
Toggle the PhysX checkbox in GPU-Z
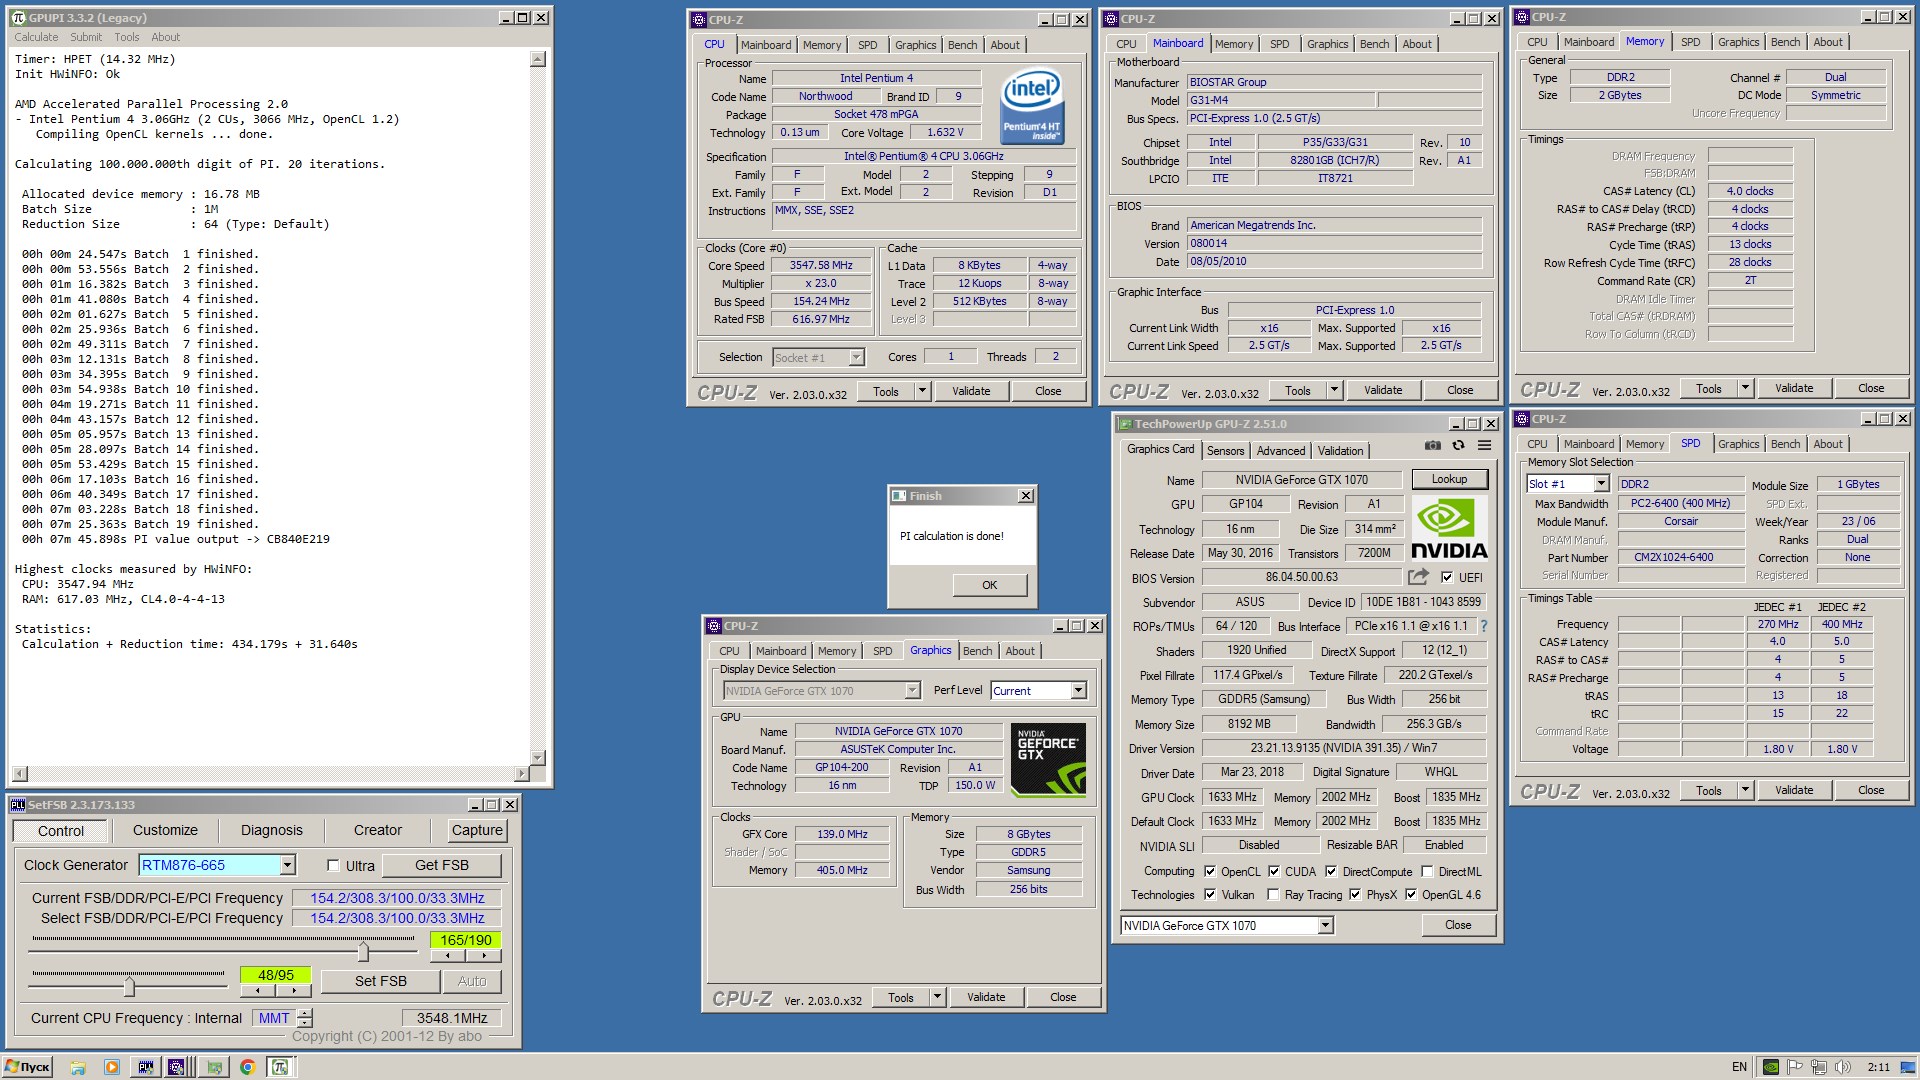click(x=1355, y=895)
